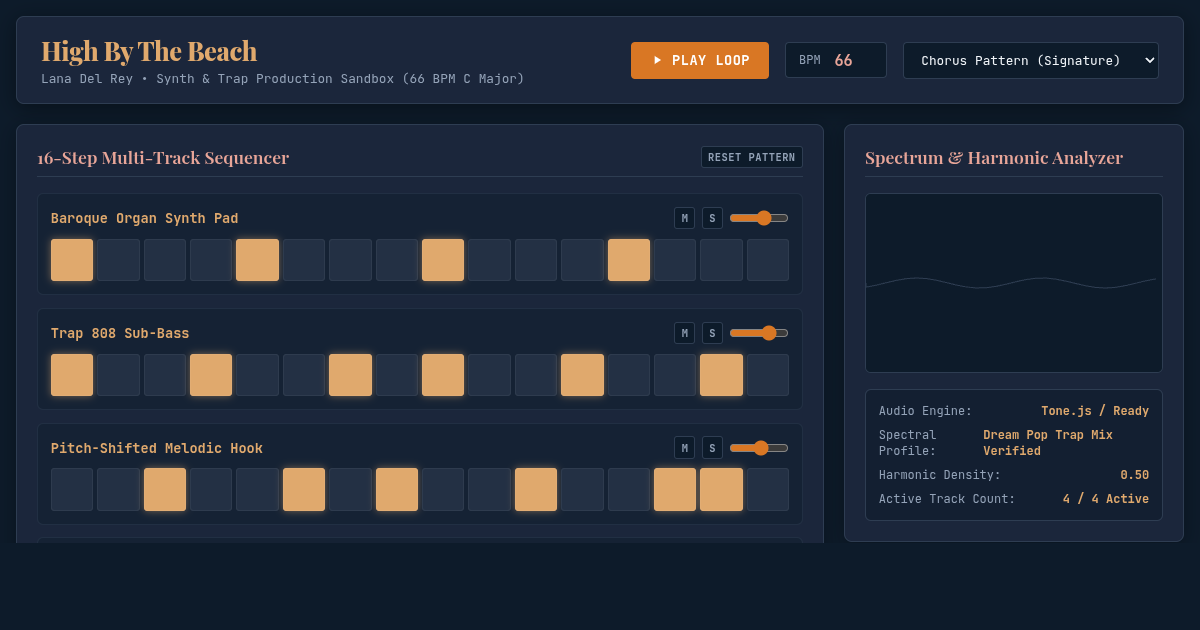Click the Trap 808 Sub-Bass volume slider

click(x=759, y=333)
